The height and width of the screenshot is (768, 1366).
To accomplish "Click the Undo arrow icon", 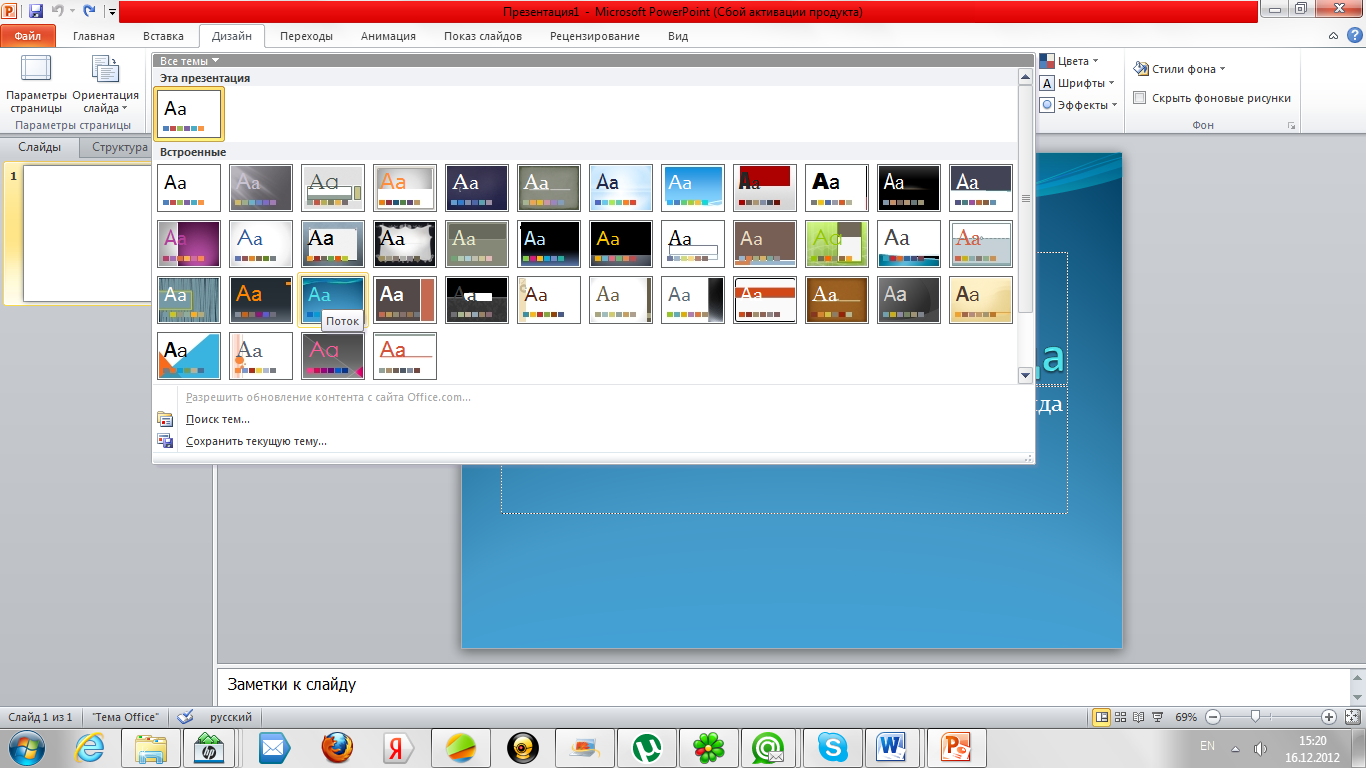I will click(x=58, y=12).
